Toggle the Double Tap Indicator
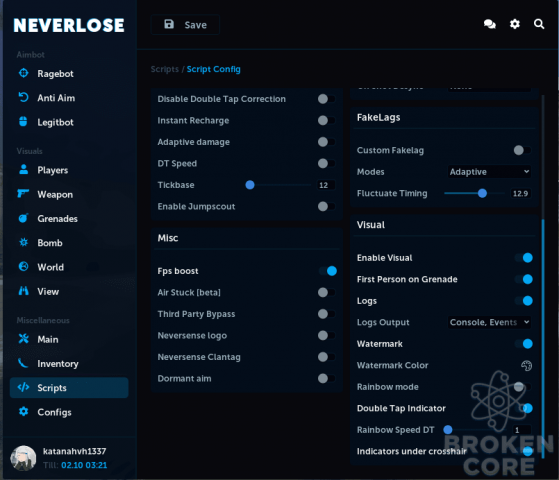Screen dimensions: 559x480 click(523, 408)
